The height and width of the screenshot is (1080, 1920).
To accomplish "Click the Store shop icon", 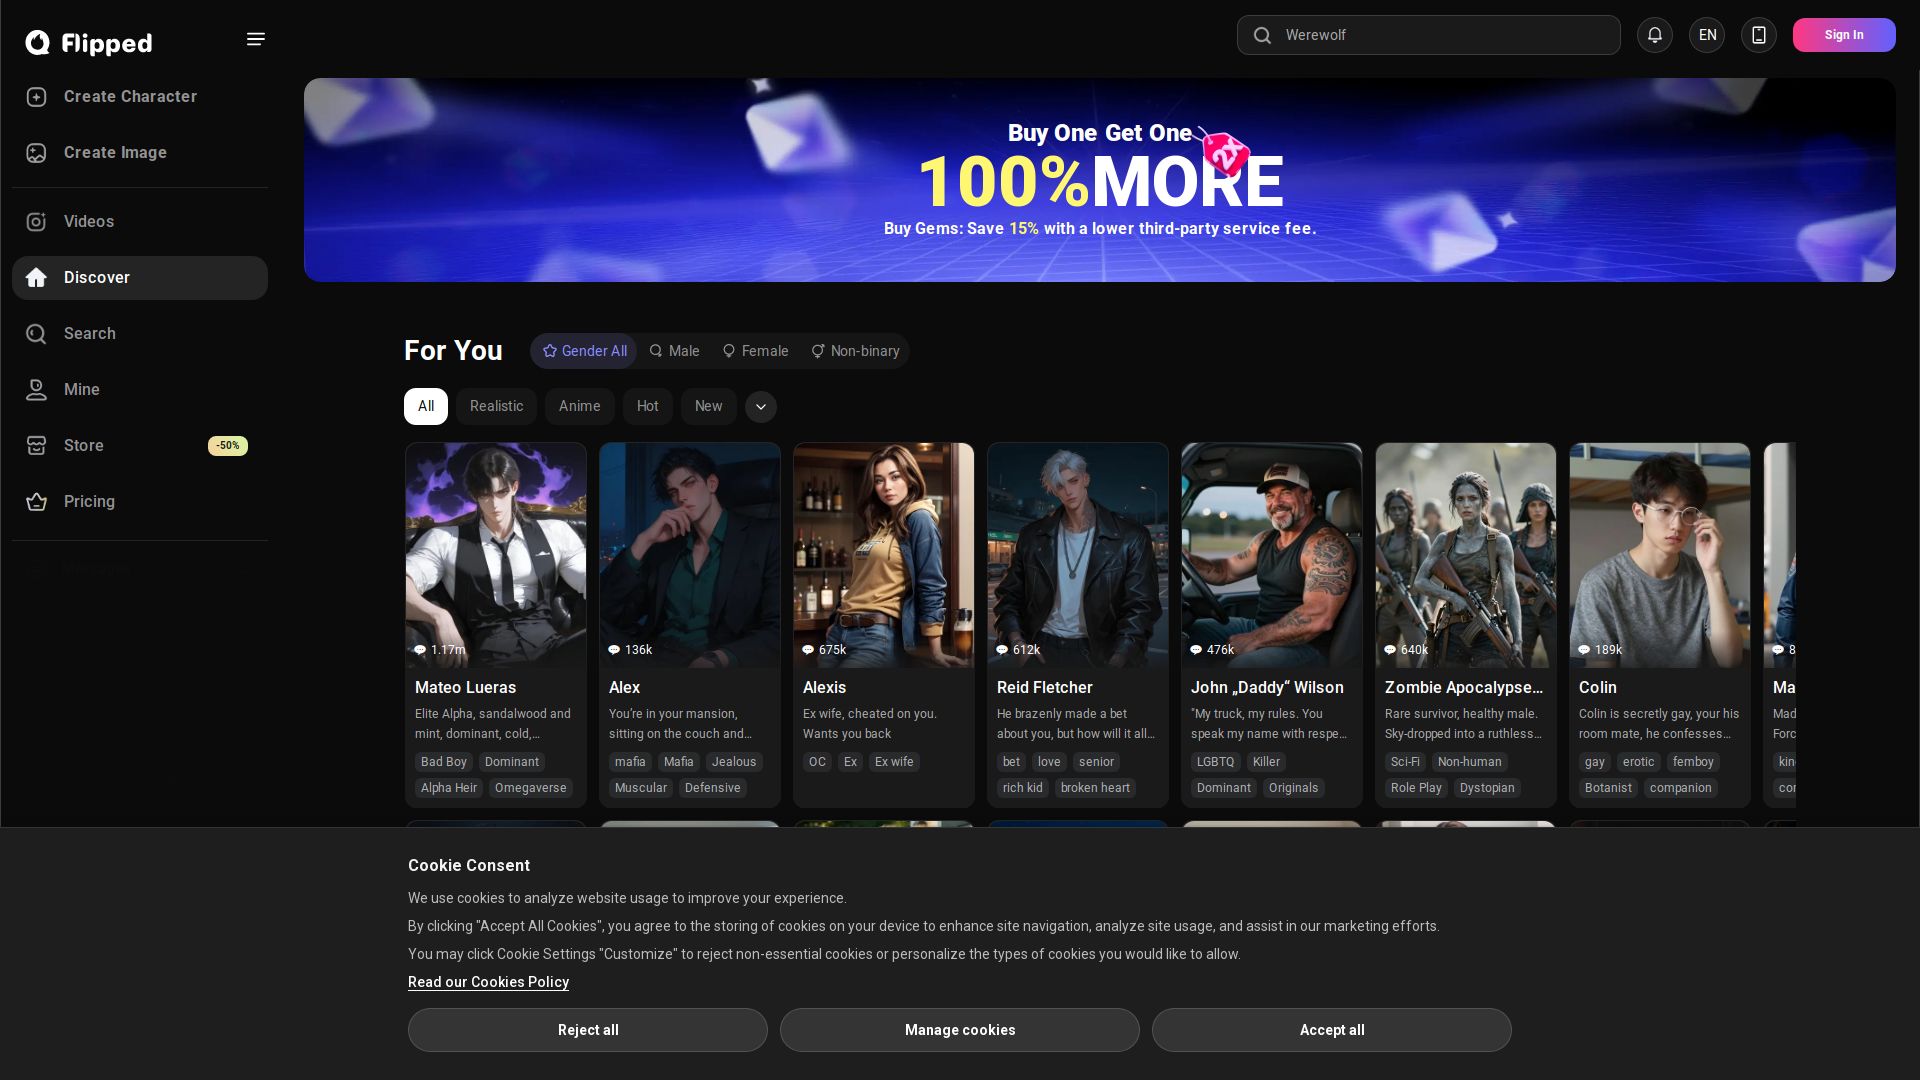I will pos(37,446).
